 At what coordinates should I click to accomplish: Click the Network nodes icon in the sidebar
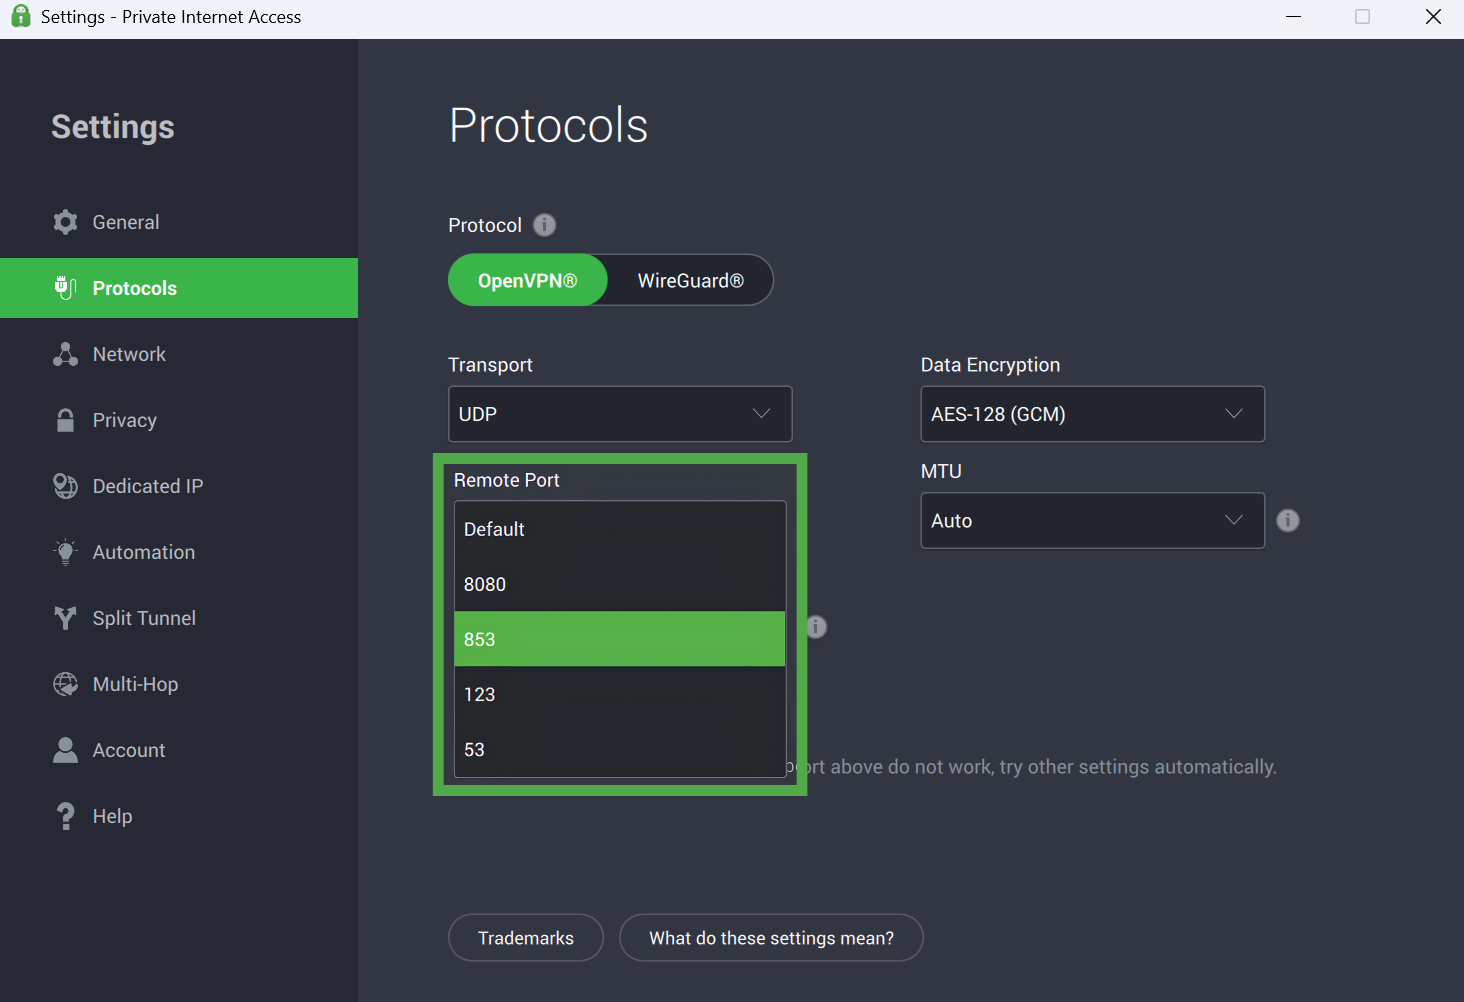65,354
